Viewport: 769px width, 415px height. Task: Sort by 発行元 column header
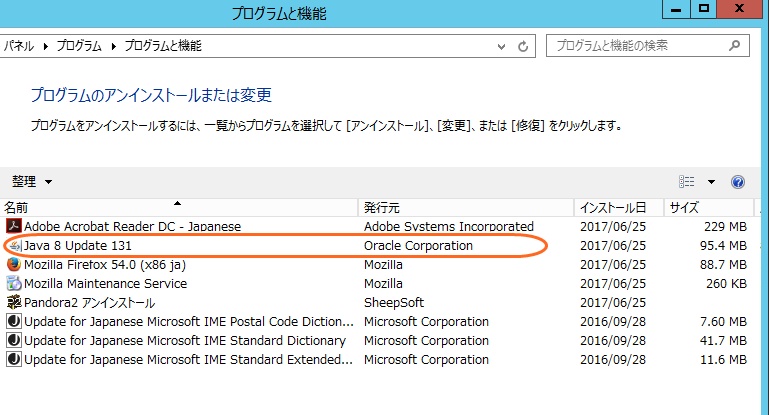click(x=466, y=208)
